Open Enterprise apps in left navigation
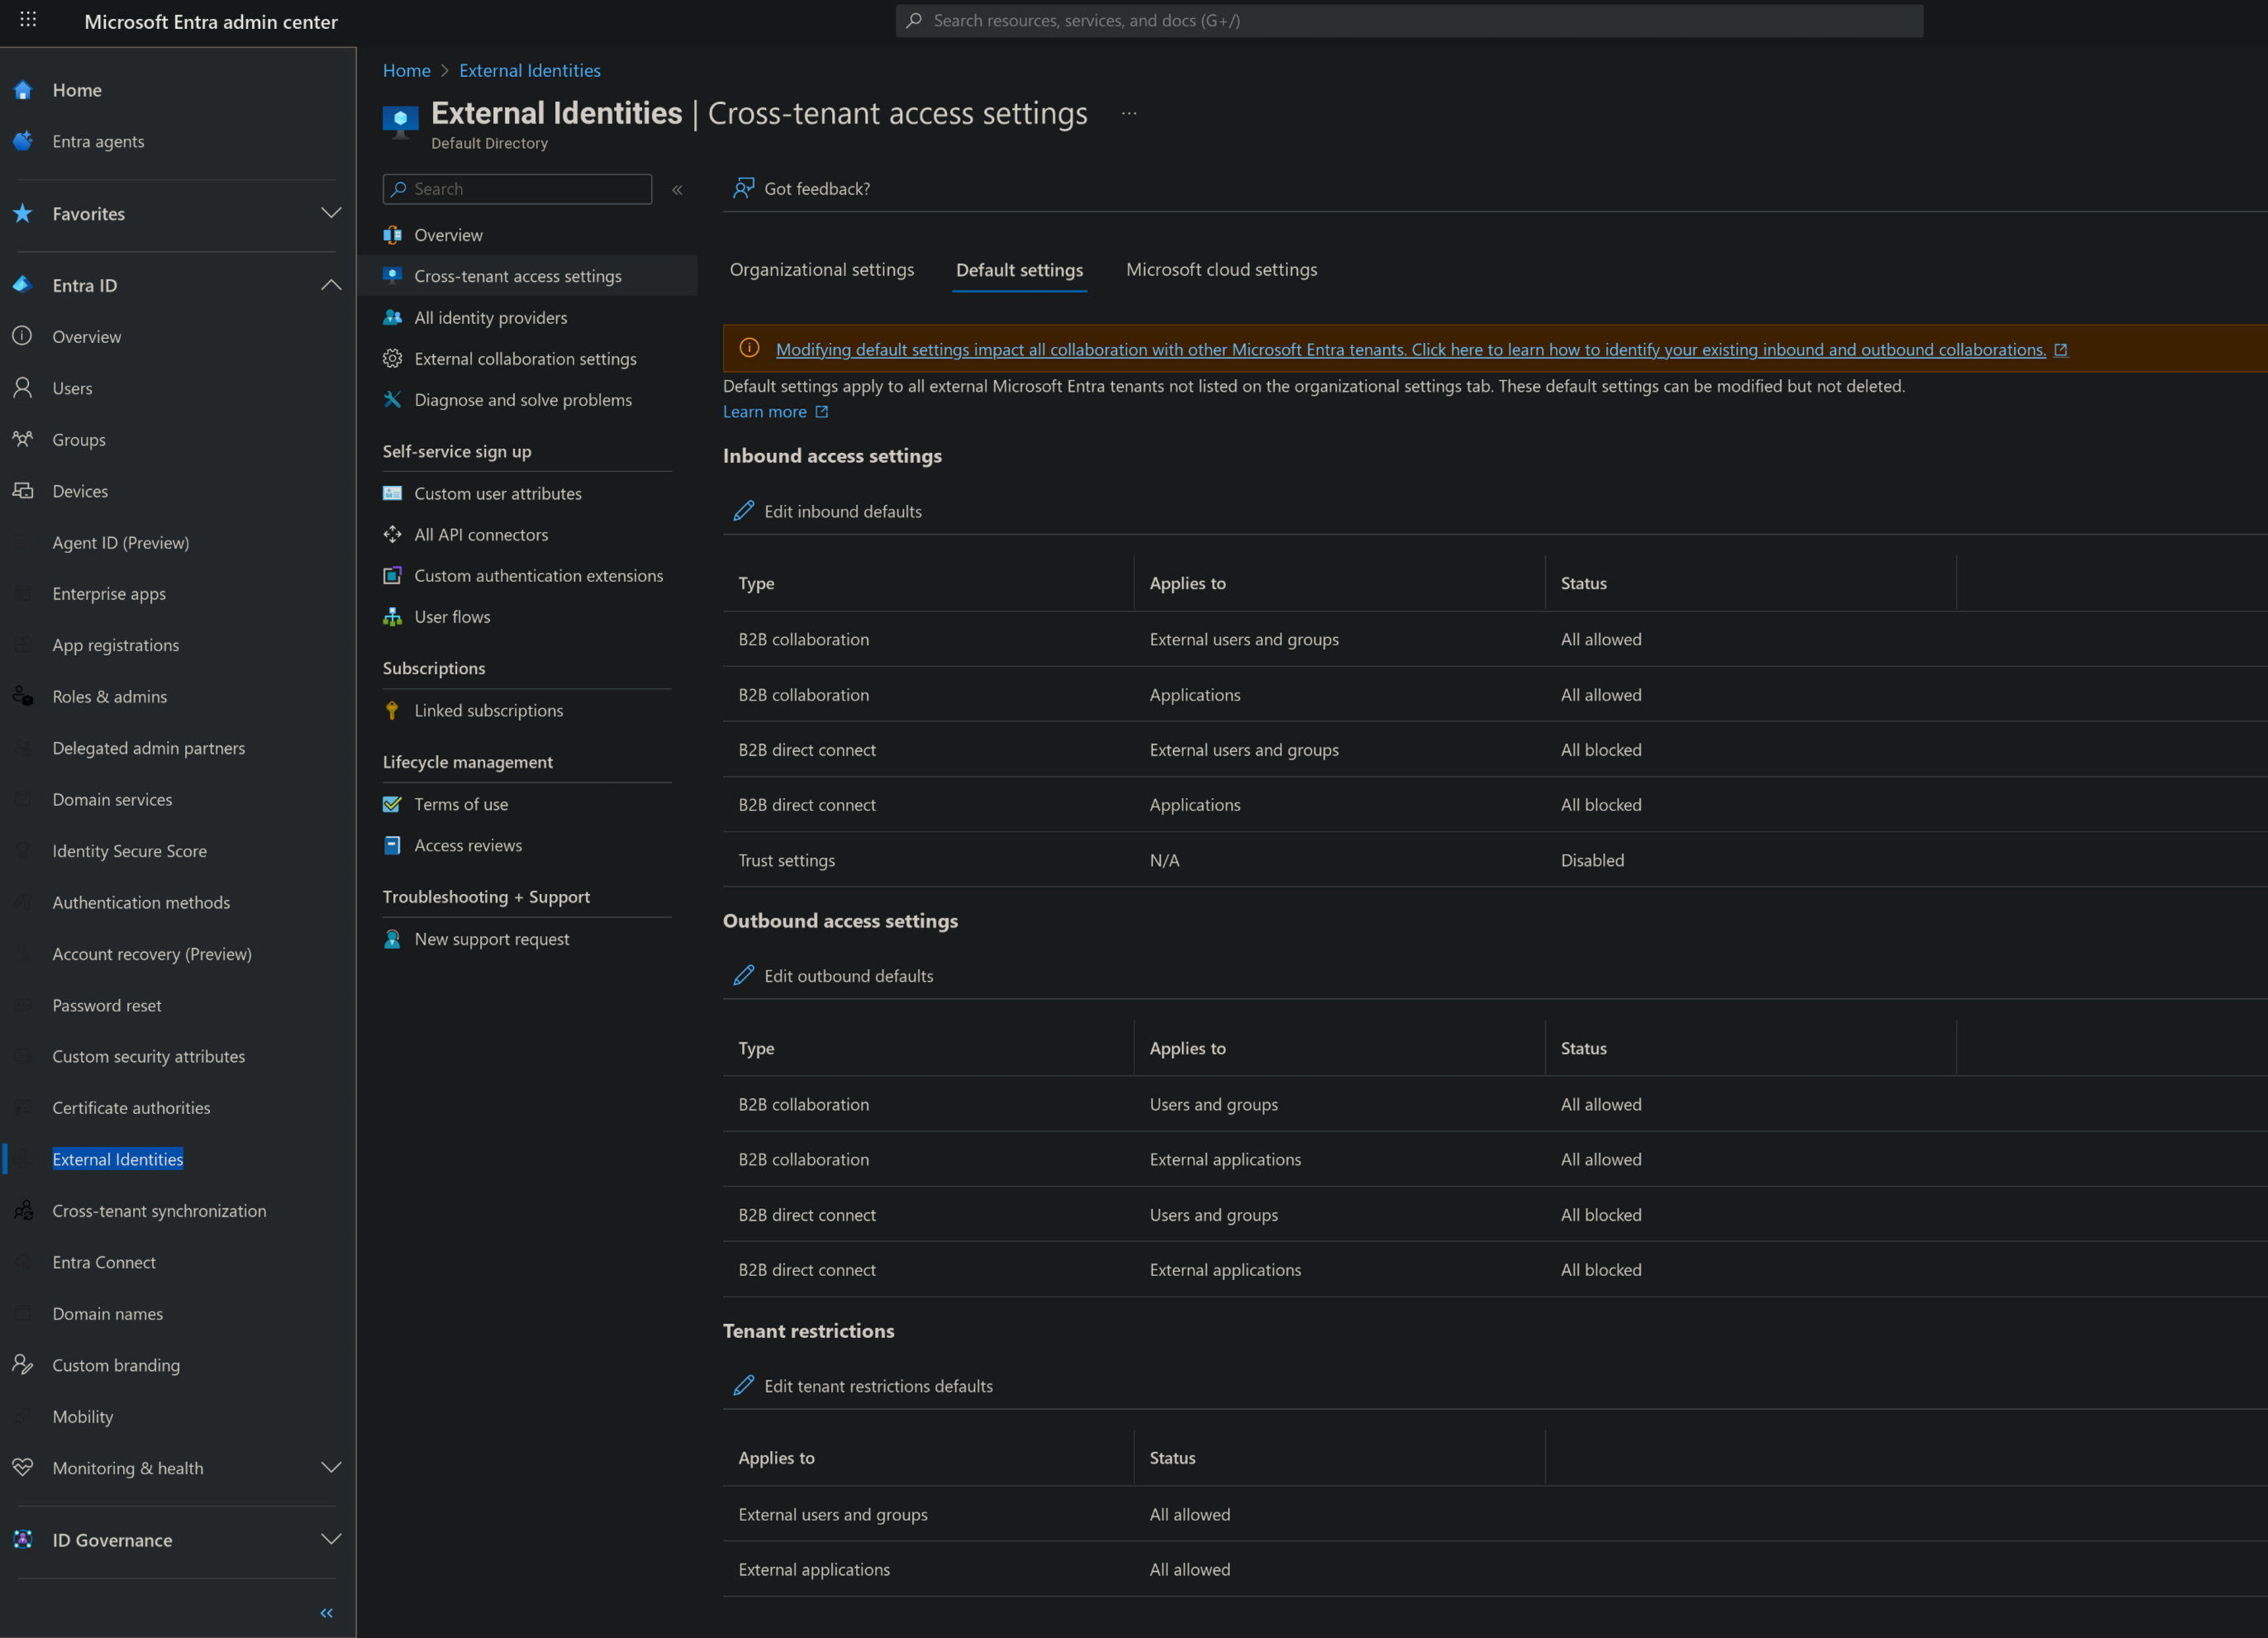The image size is (2268, 1638). tap(109, 593)
